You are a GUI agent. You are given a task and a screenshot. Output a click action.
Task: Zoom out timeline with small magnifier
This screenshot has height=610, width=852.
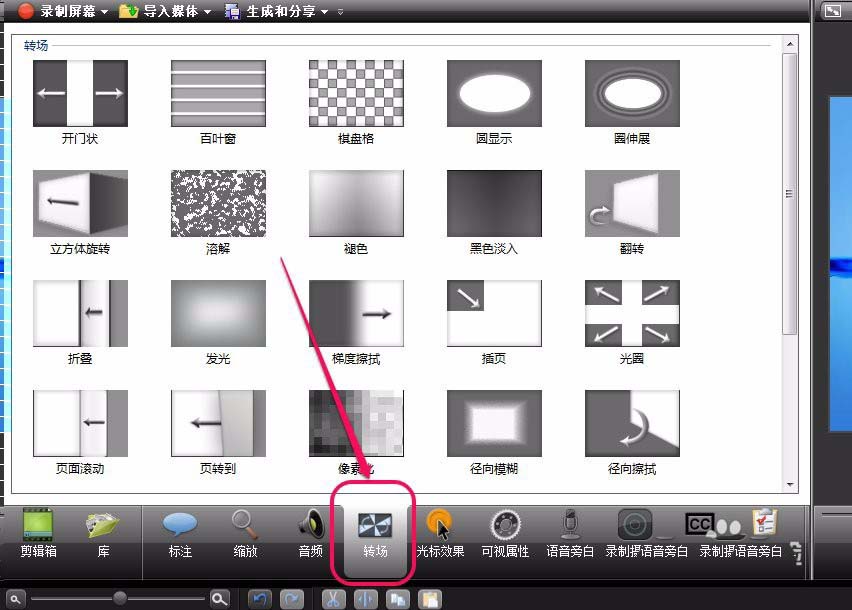click(15, 599)
